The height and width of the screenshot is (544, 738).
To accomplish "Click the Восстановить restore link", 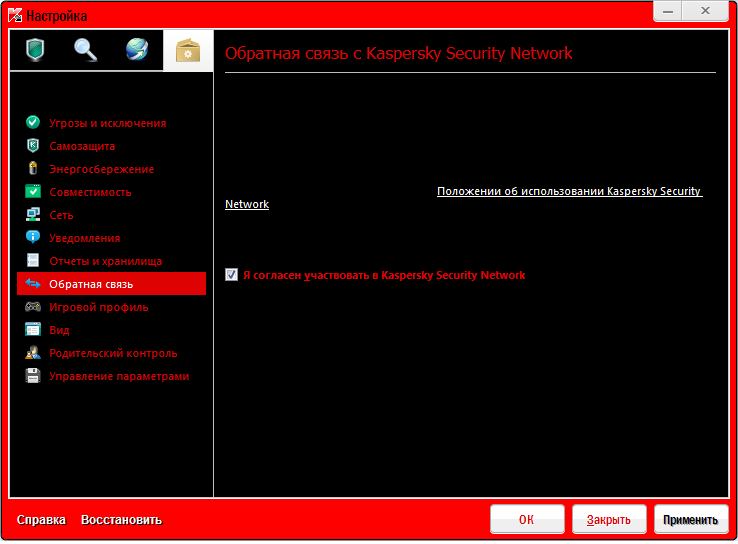I will (x=121, y=520).
